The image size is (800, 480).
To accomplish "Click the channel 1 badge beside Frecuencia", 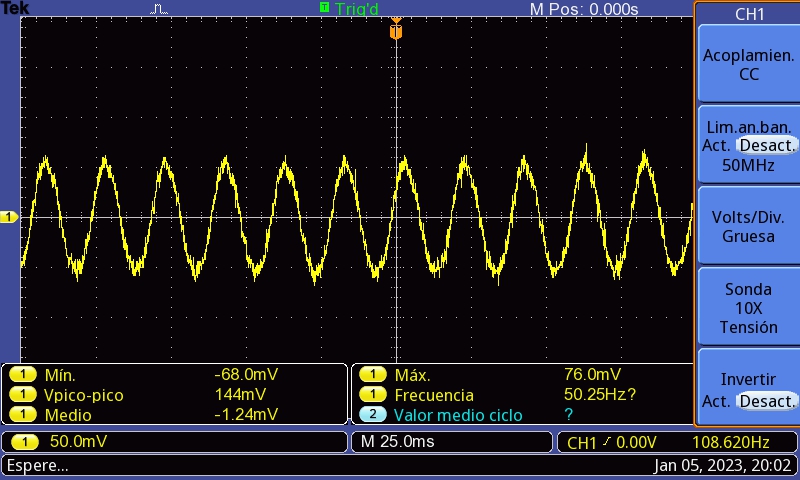I will click(x=372, y=395).
